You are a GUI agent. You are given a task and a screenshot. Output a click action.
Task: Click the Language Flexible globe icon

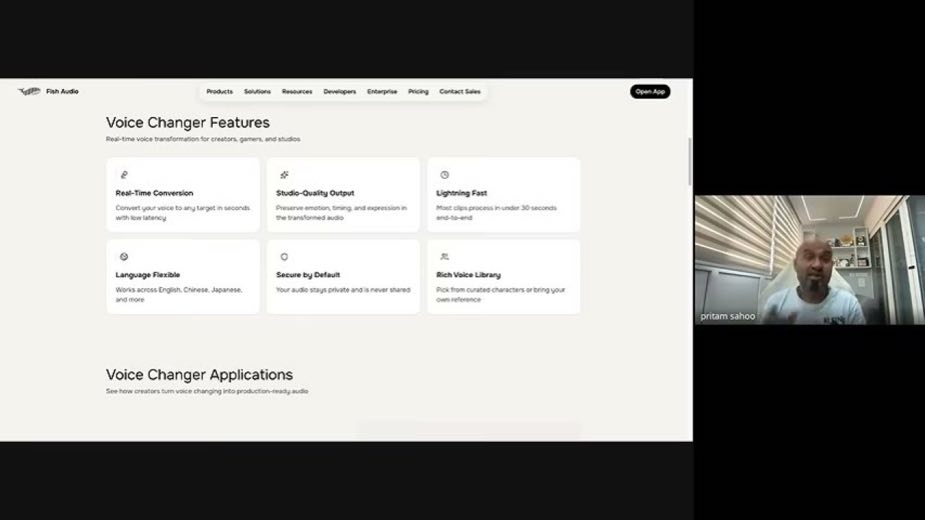coord(124,257)
